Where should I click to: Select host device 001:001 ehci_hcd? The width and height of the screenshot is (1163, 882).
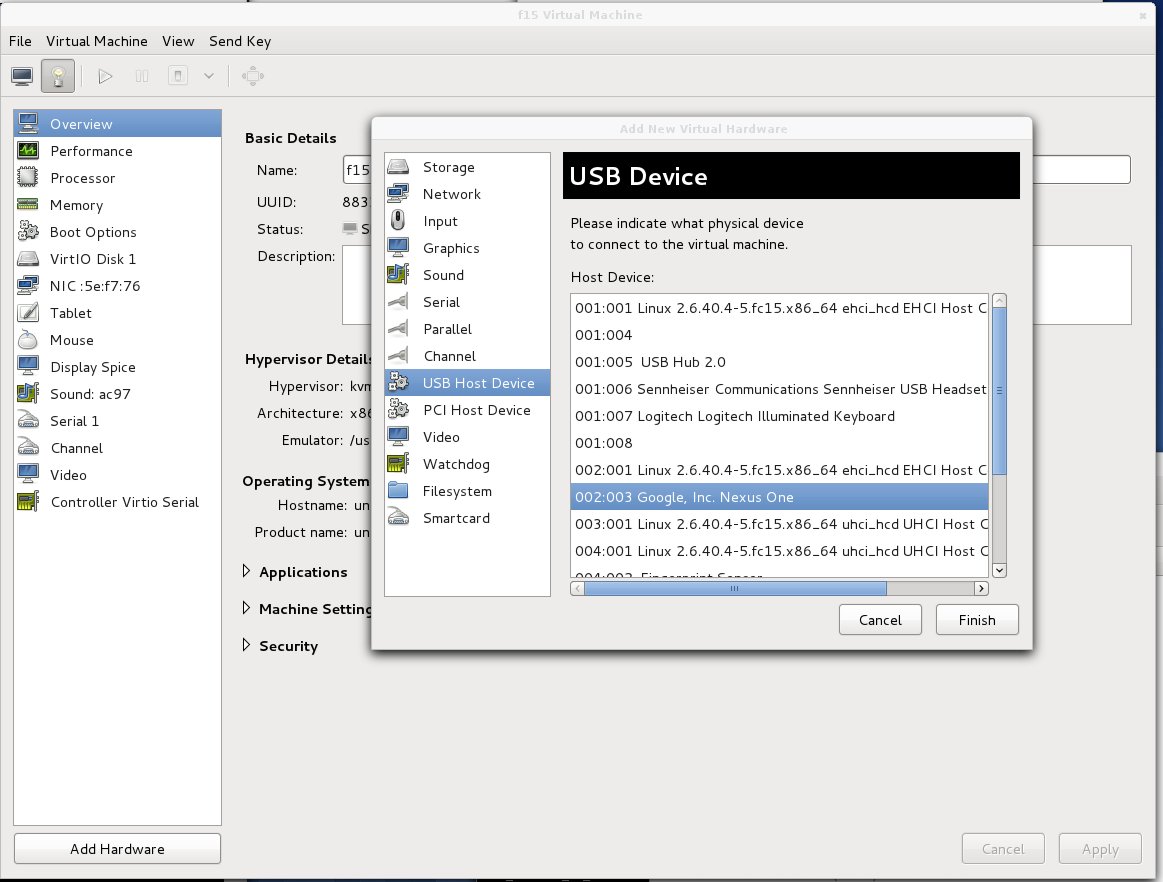(780, 308)
